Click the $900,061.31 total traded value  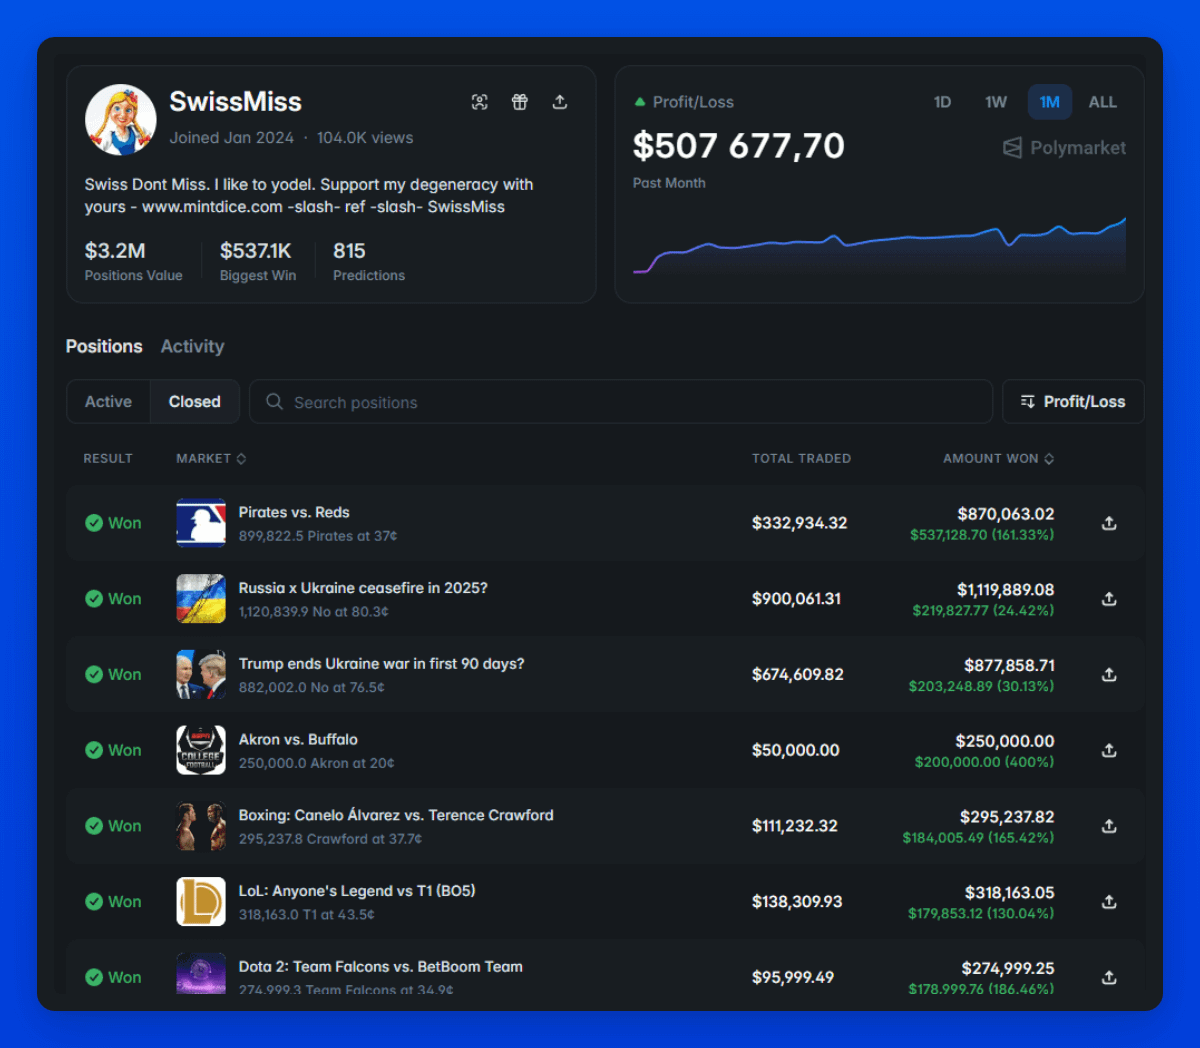coord(797,599)
